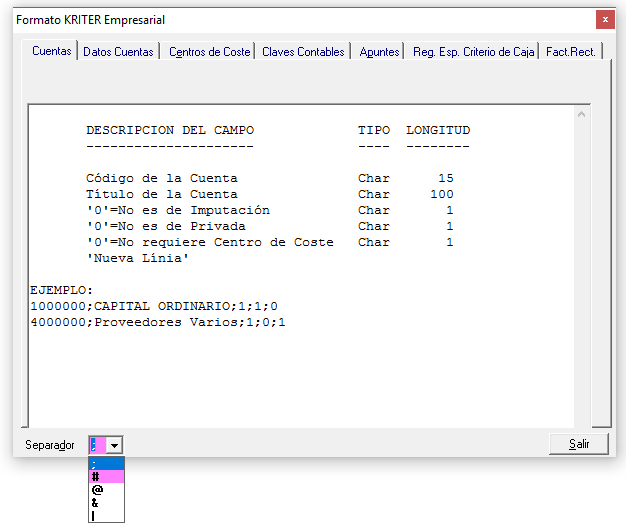The width and height of the screenshot is (626, 526).
Task: Click the LONGITUD column header
Action: coord(438,130)
